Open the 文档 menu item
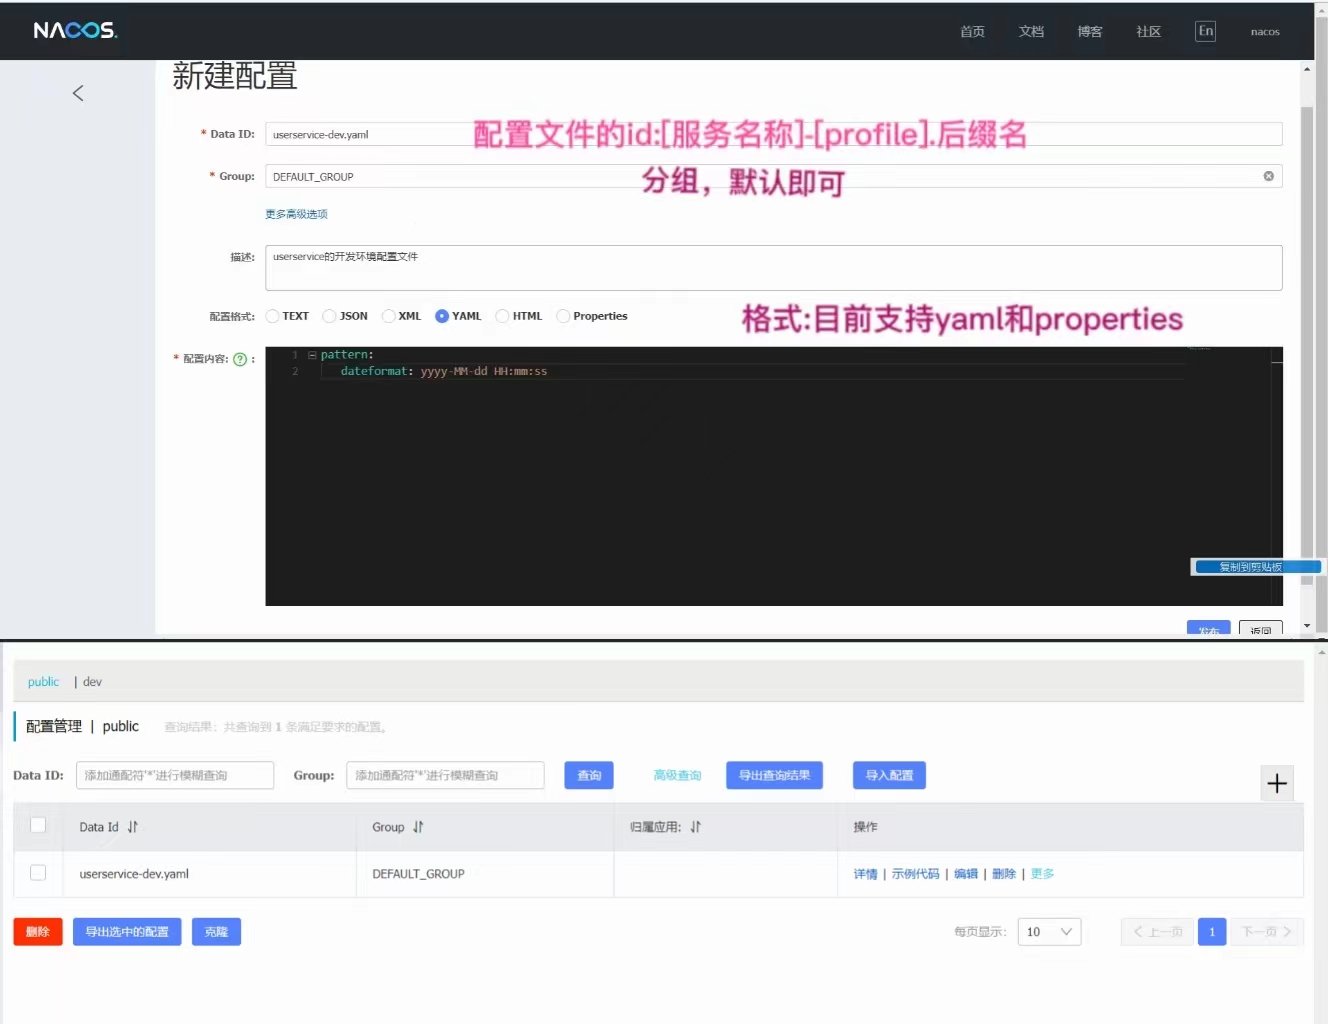 tap(1031, 31)
